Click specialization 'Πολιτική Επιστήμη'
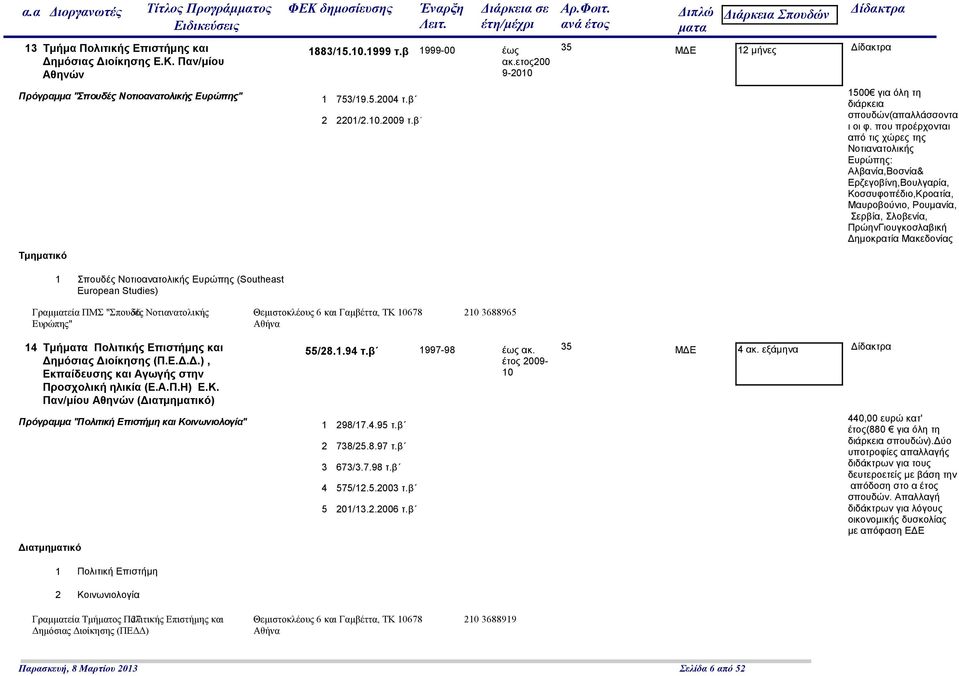 117,571
